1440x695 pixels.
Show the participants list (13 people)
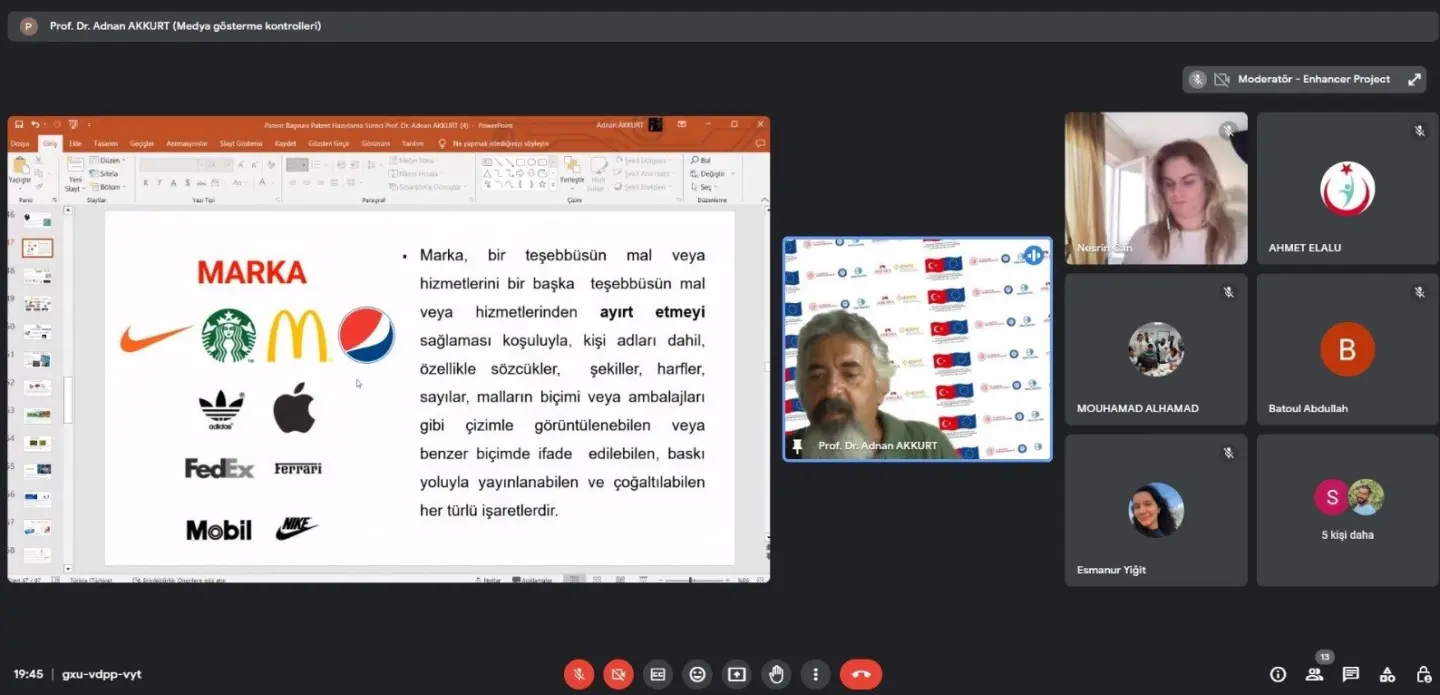tap(1315, 674)
